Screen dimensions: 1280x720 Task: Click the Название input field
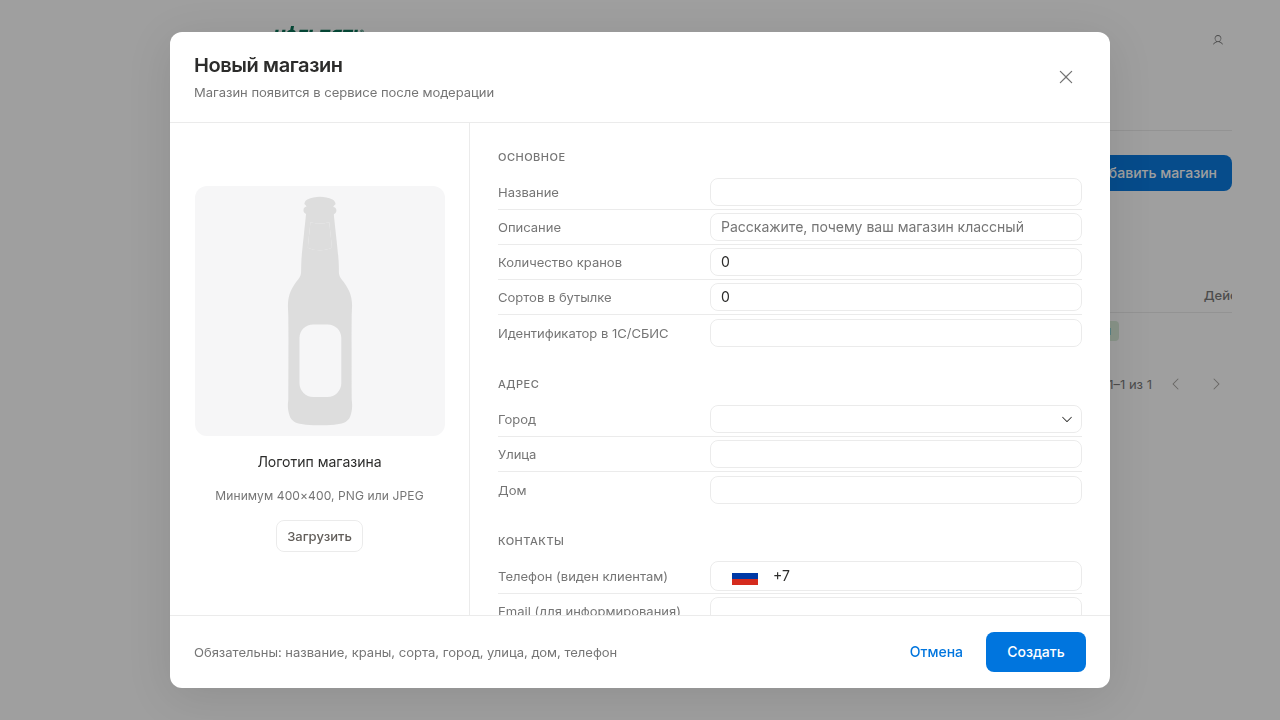(896, 192)
